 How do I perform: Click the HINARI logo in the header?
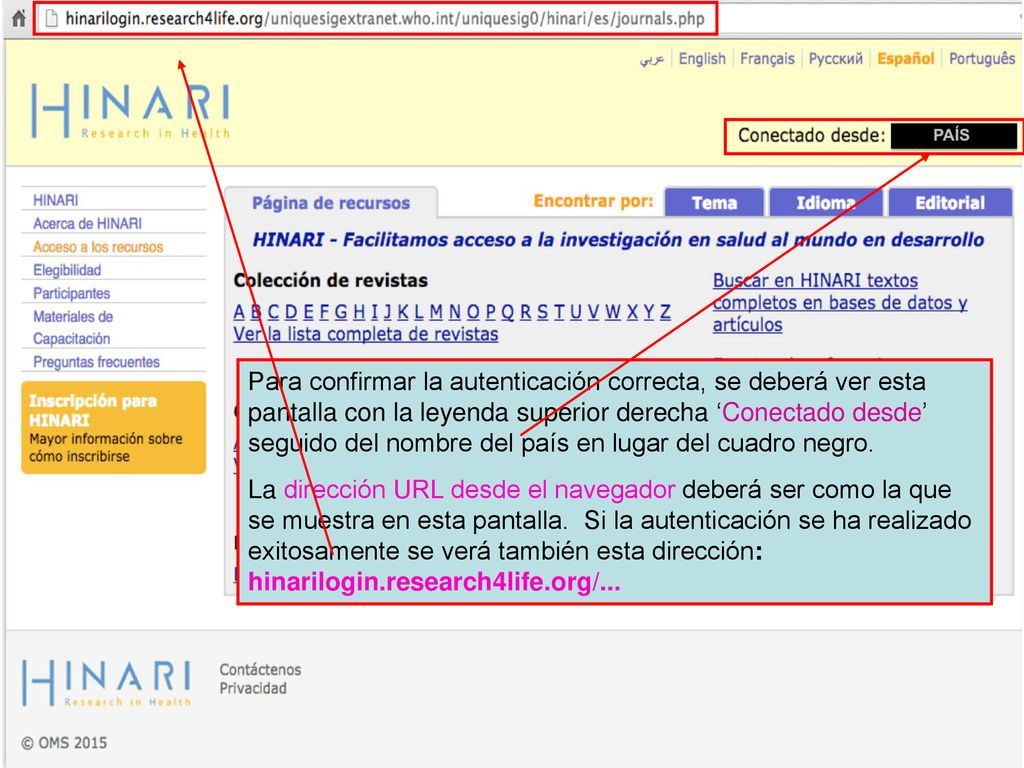coord(131,111)
